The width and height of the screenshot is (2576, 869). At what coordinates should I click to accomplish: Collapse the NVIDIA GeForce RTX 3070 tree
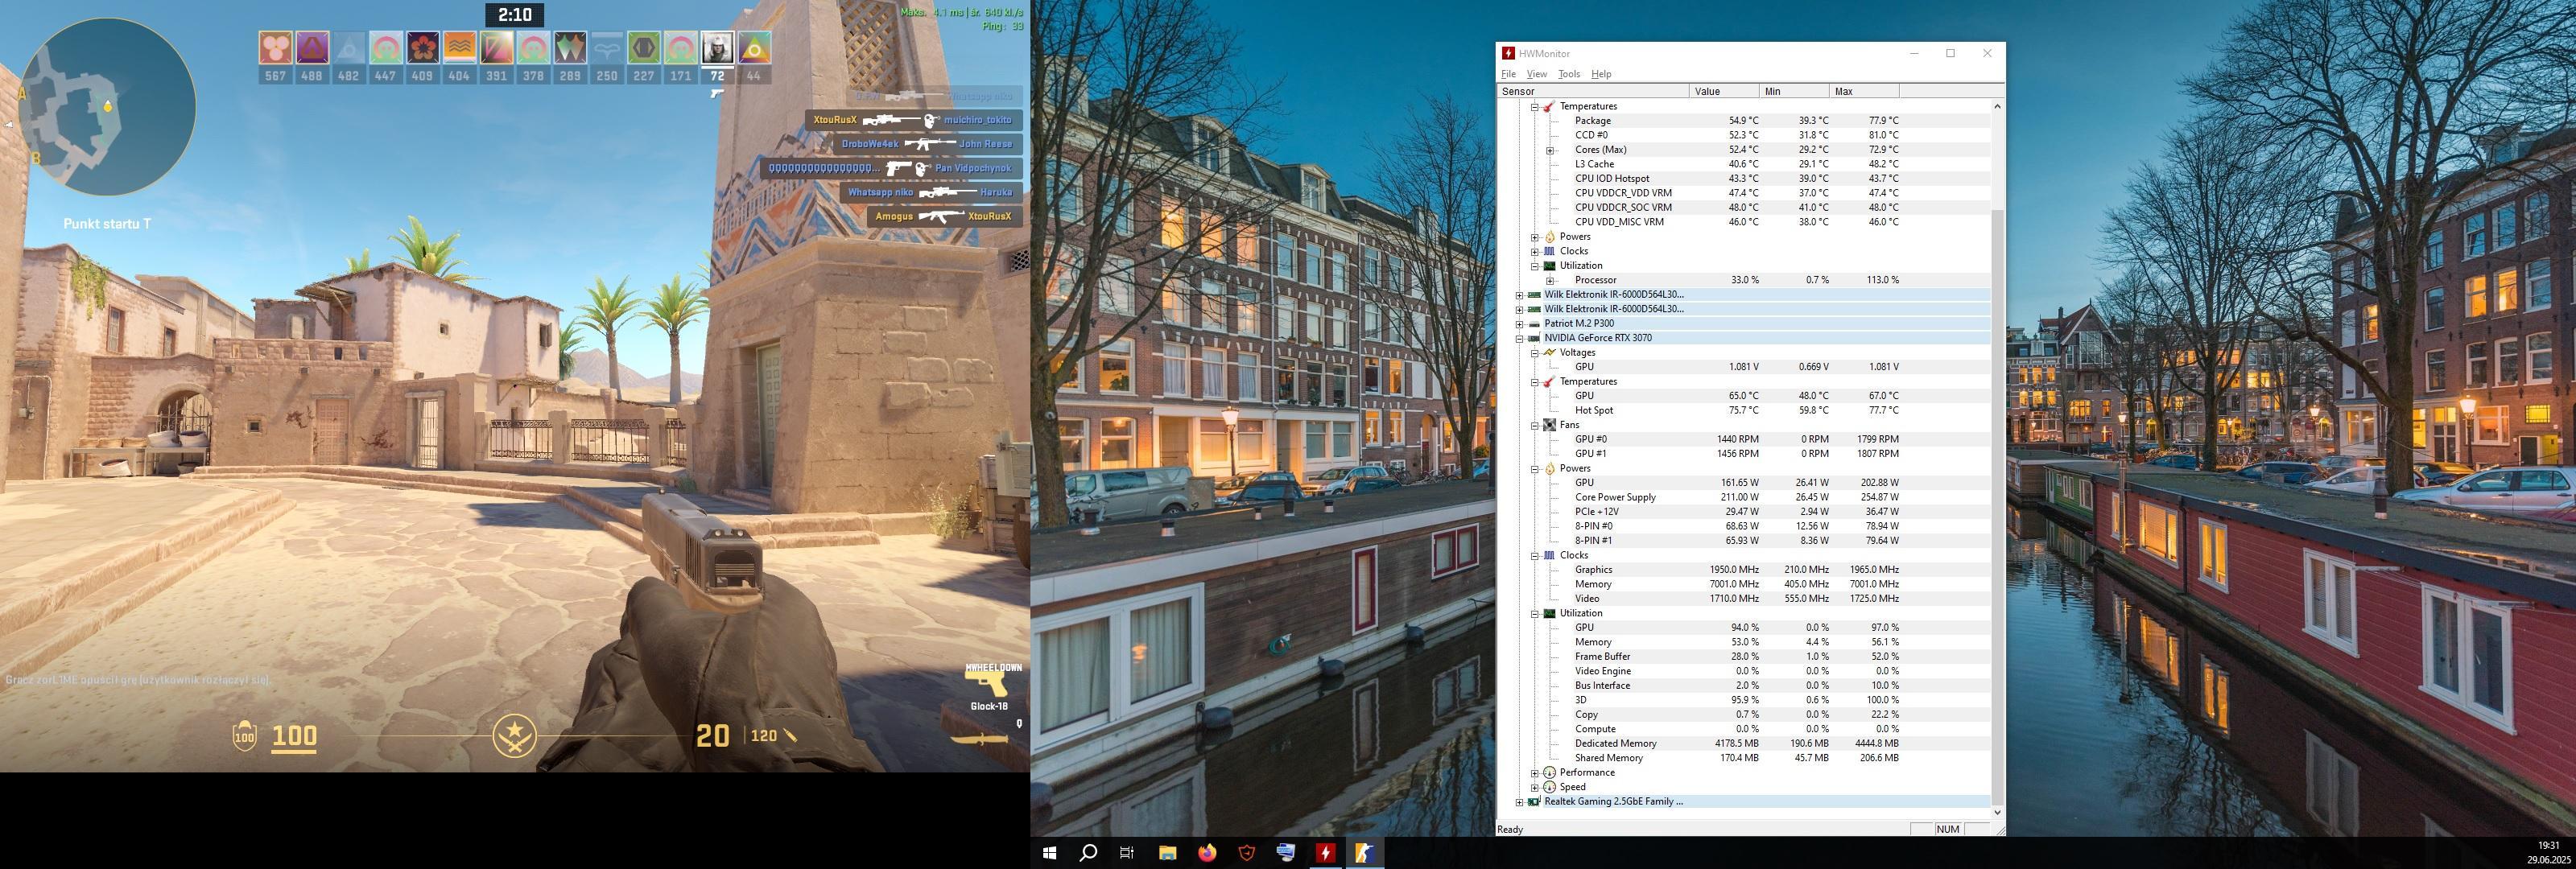click(1519, 338)
